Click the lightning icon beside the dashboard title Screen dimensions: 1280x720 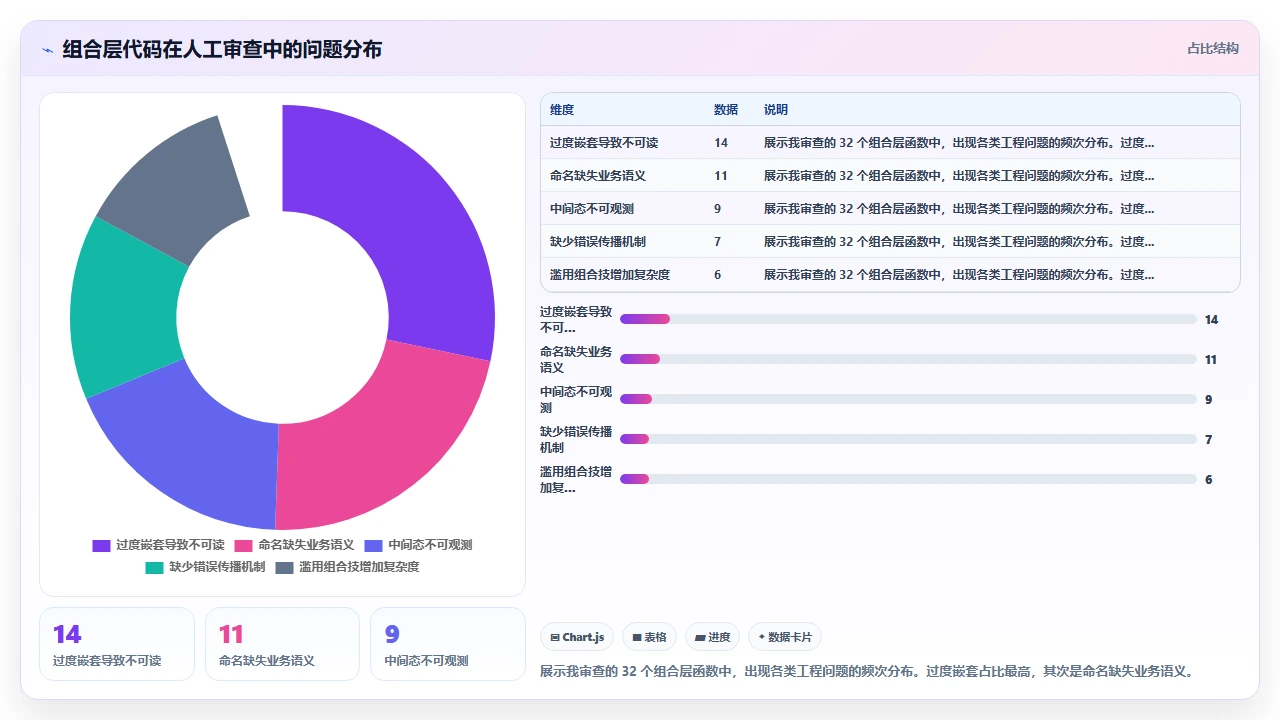point(47,50)
